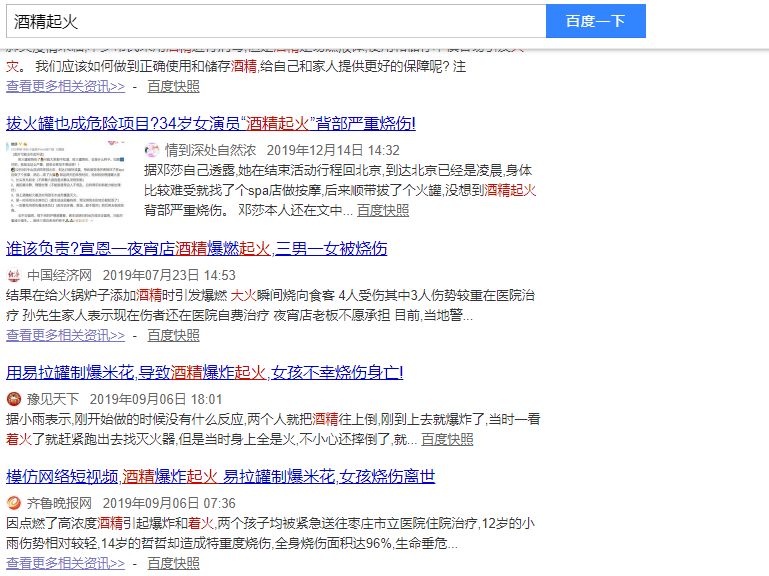The width and height of the screenshot is (769, 576).
Task: Open thumbnail image of 邓莎 post result
Action: (x=66, y=182)
